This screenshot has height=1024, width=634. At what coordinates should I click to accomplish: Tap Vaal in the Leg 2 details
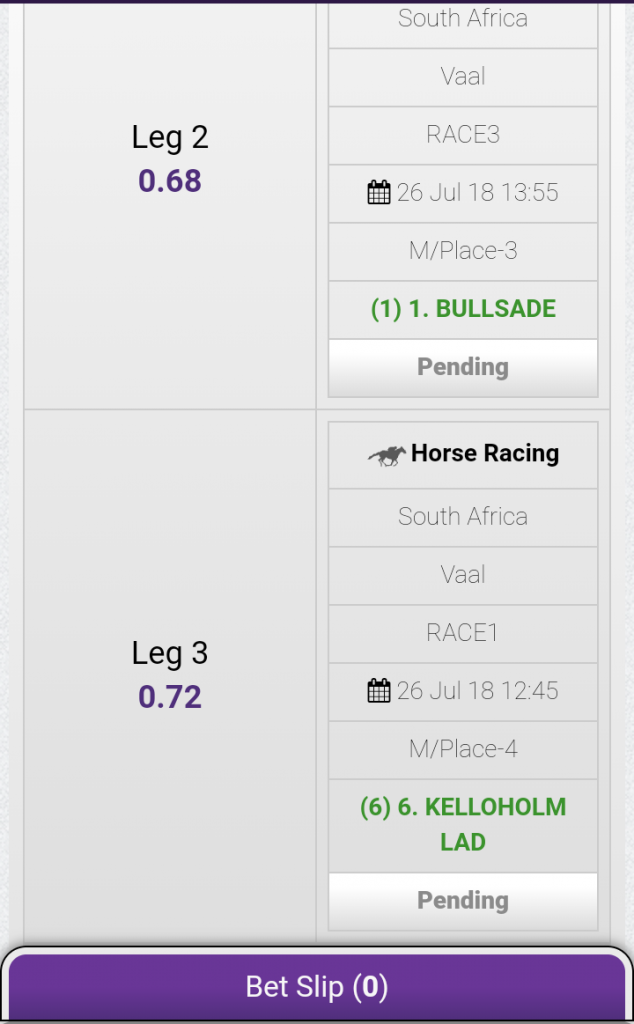pyautogui.click(x=463, y=77)
